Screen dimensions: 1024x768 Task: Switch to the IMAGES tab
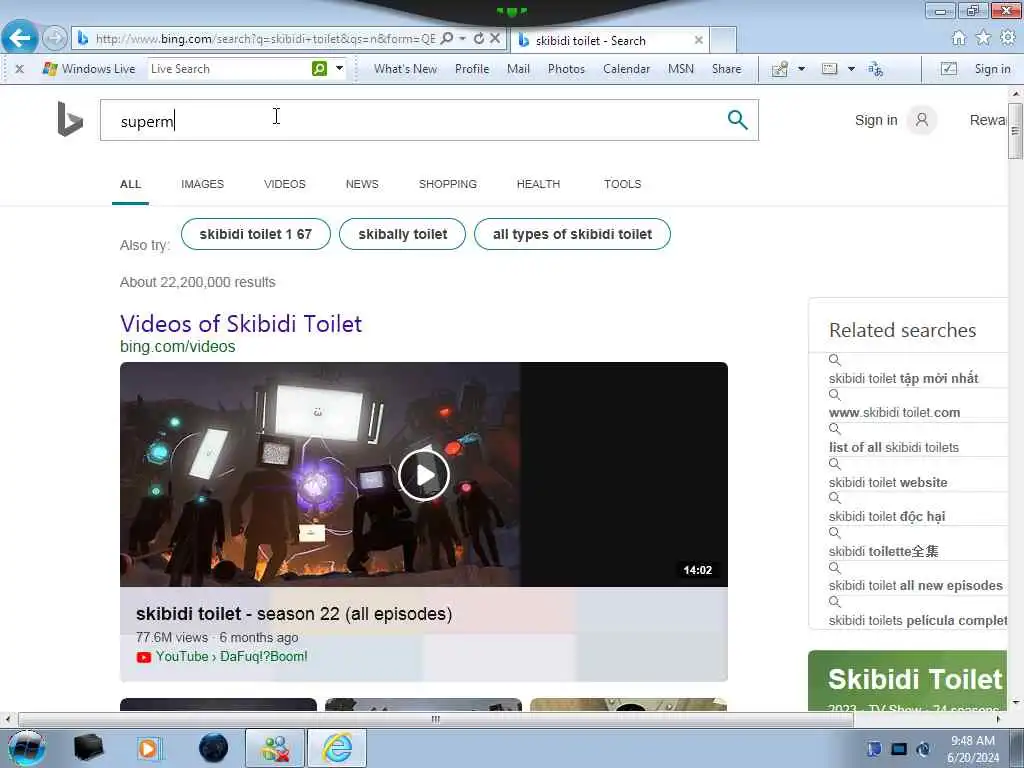coord(202,184)
